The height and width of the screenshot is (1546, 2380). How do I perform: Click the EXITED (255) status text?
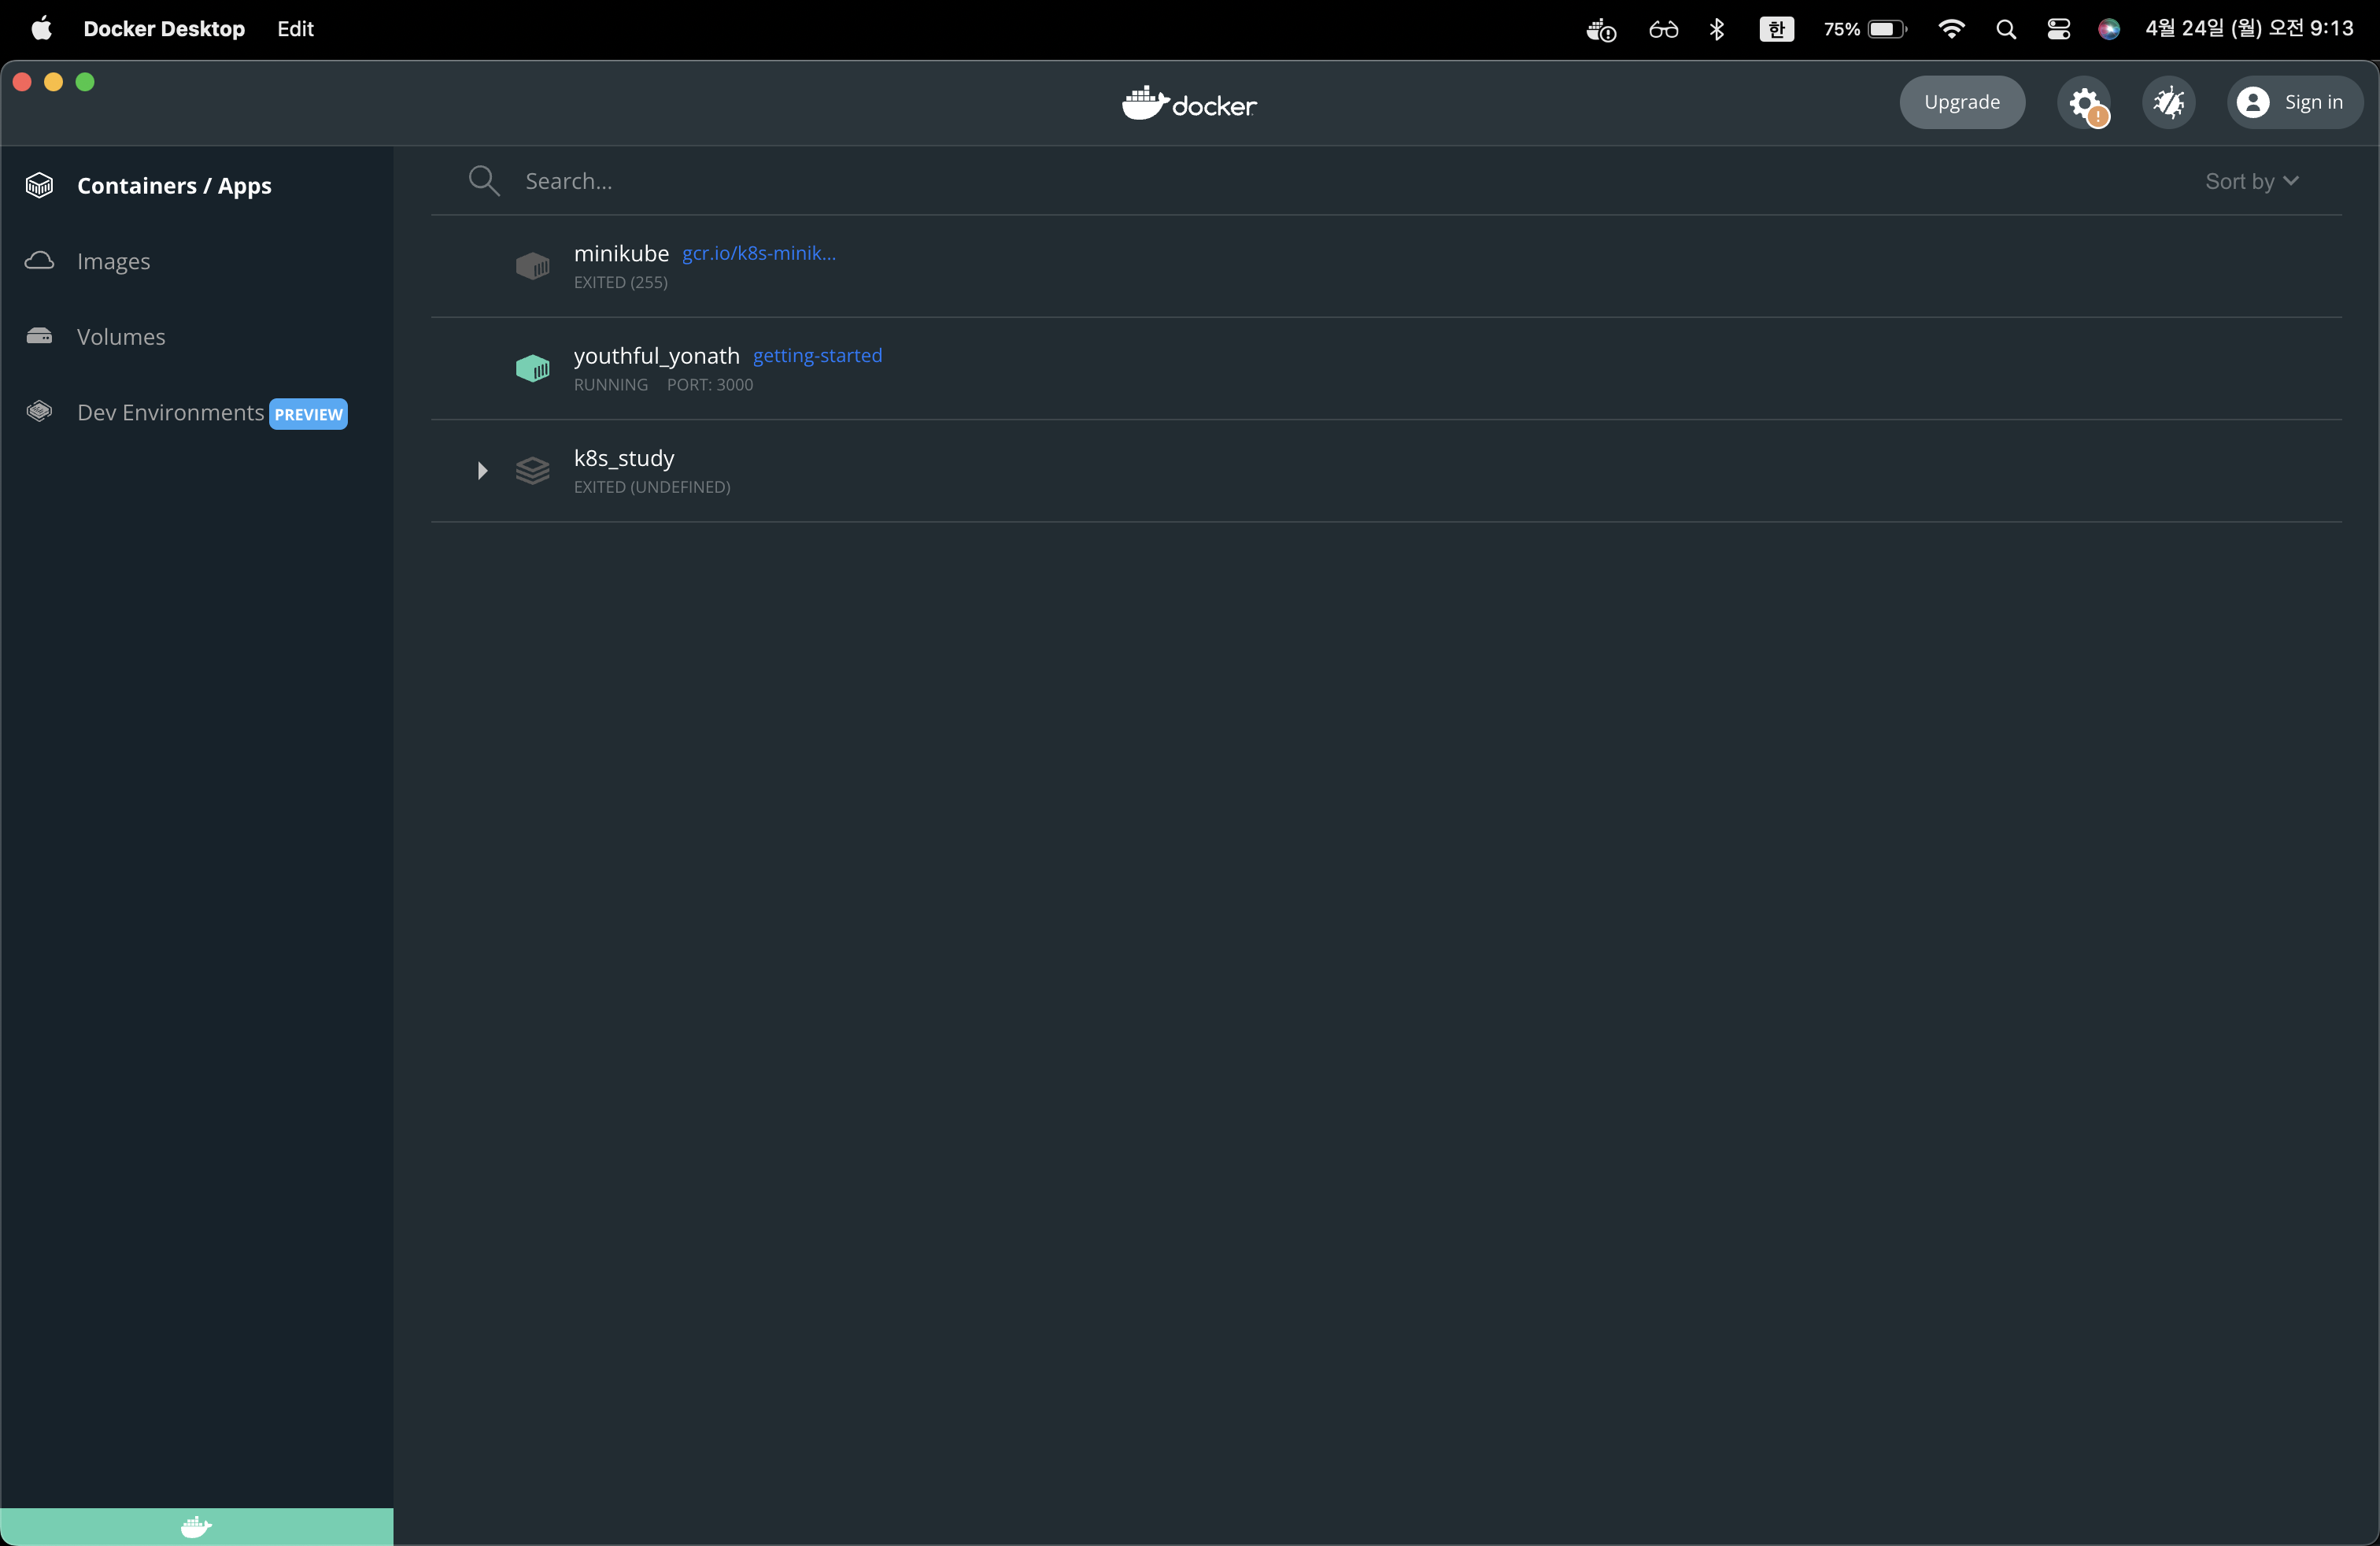[621, 283]
